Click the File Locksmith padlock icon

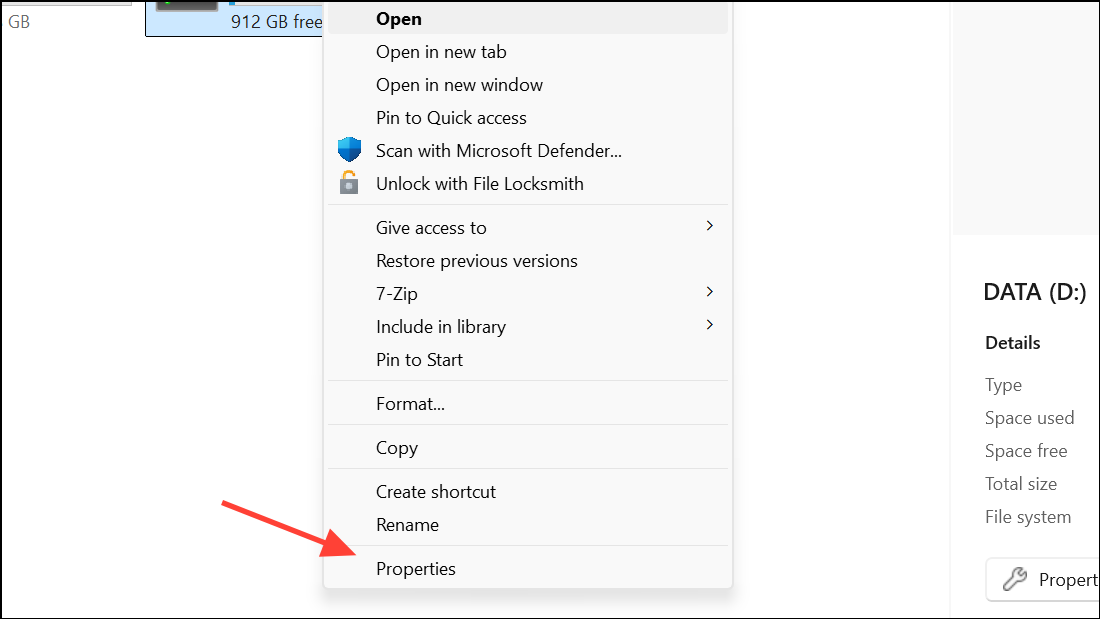coord(349,182)
